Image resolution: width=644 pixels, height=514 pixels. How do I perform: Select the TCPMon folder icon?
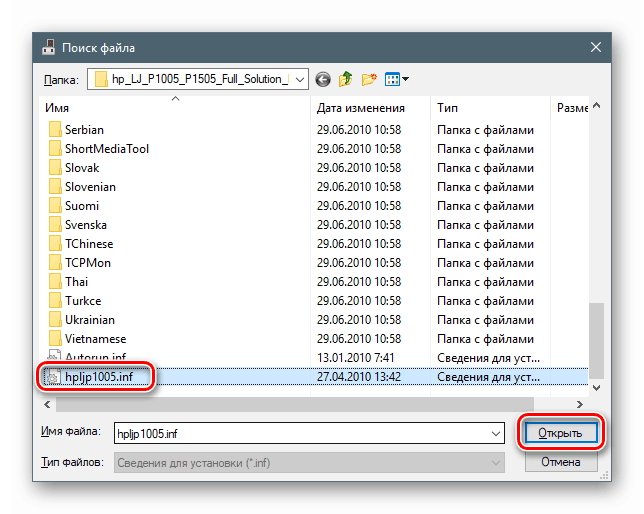(x=55, y=262)
